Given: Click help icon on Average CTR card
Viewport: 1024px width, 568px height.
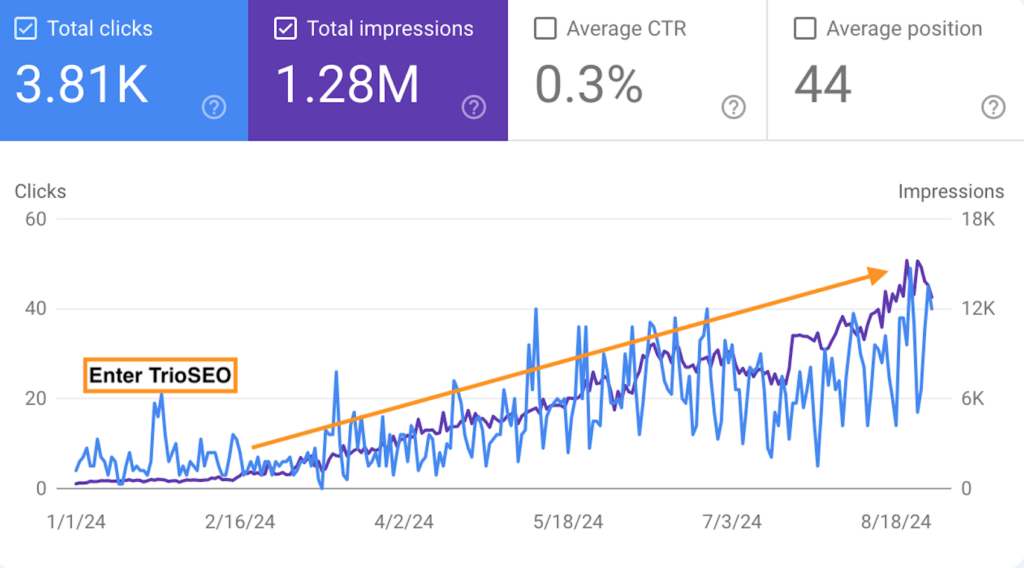Looking at the screenshot, I should coord(734,107).
